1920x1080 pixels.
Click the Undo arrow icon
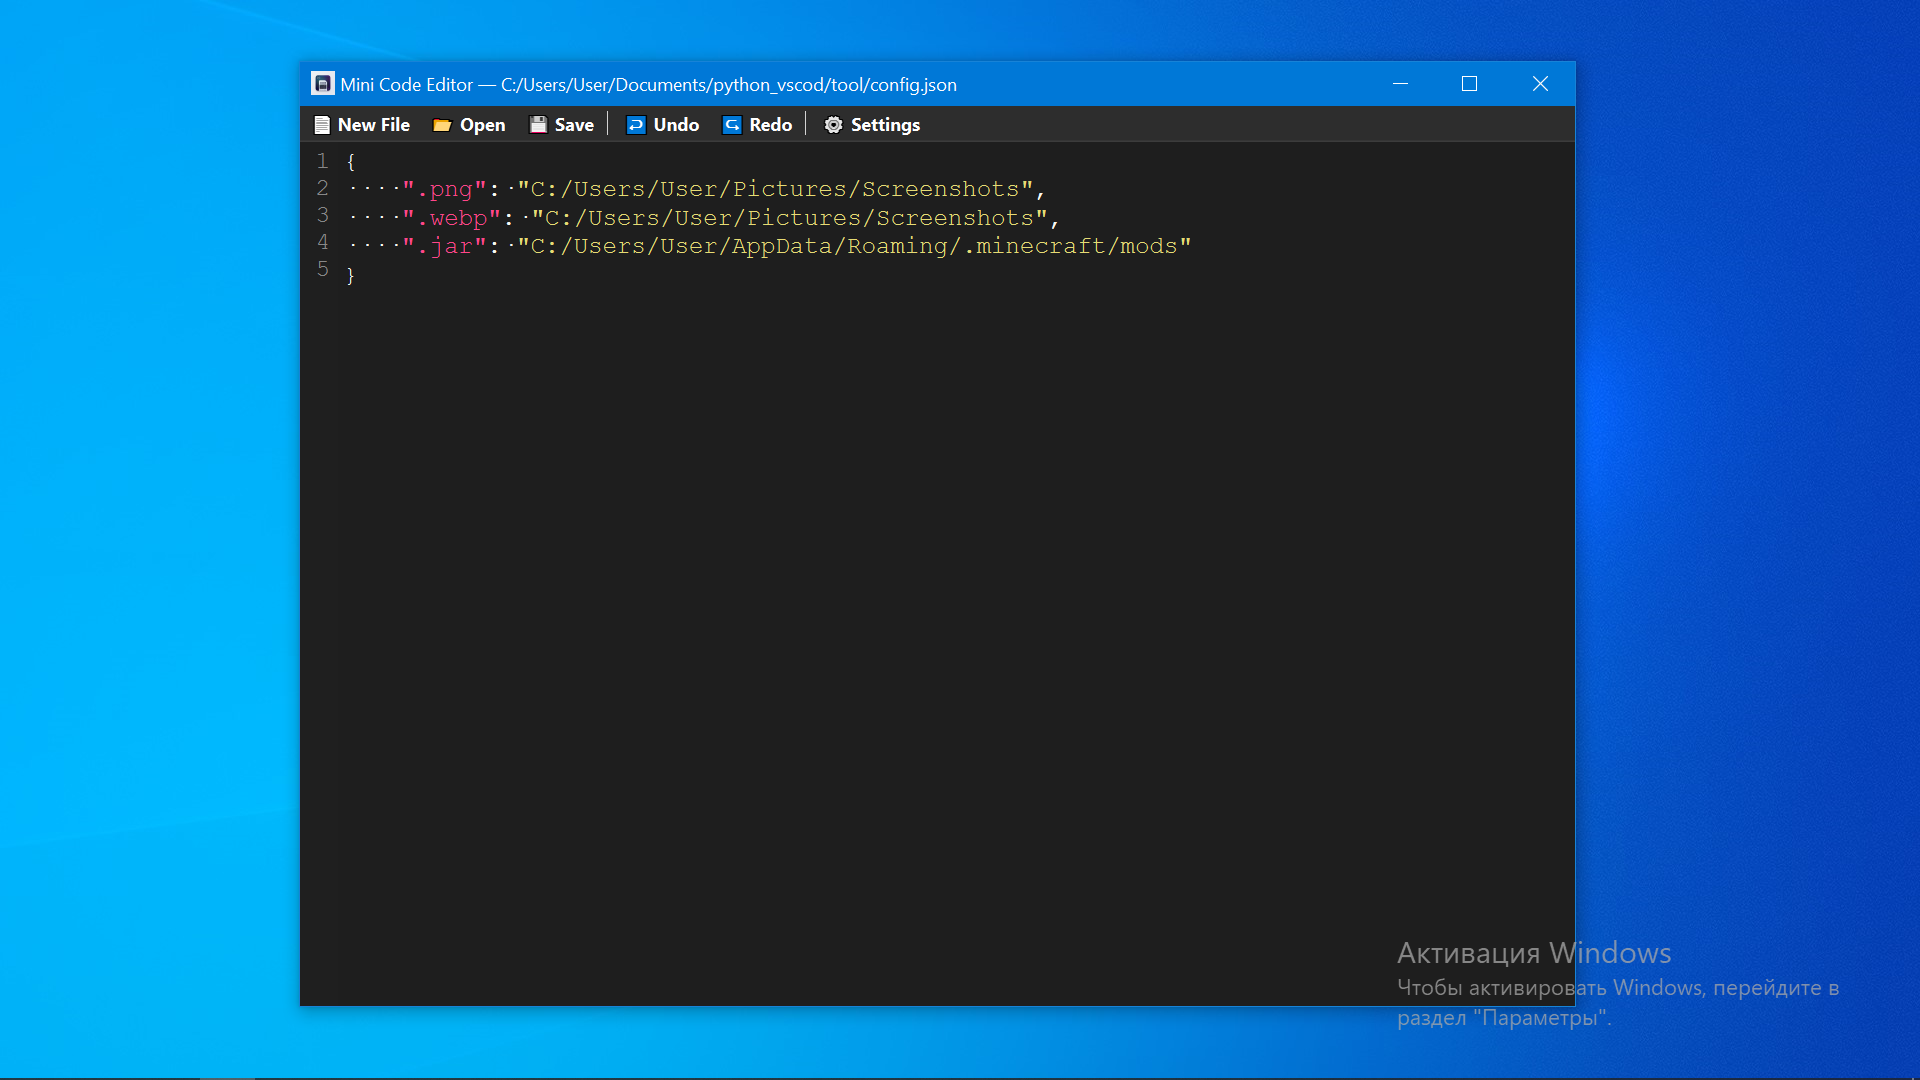(636, 125)
